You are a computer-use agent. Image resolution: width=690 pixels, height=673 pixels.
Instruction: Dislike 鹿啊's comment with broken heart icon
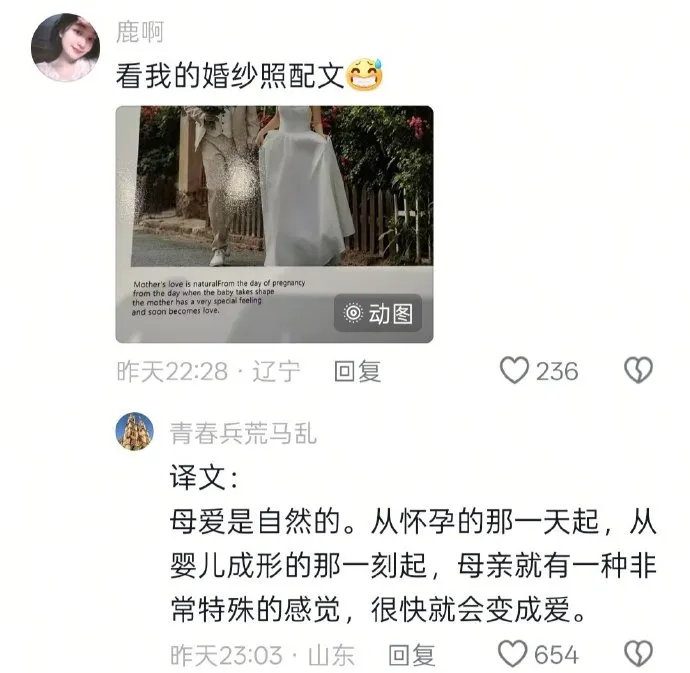[639, 370]
